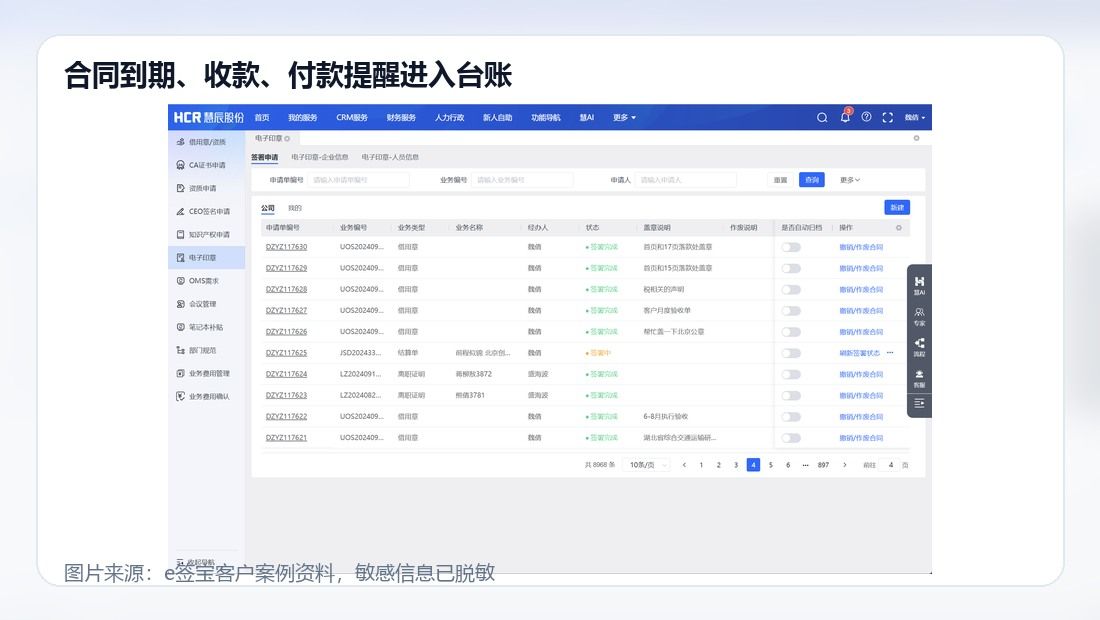1100x620 pixels.
Task: Click the HCR 慧辰股份 logo
Action: tap(209, 117)
